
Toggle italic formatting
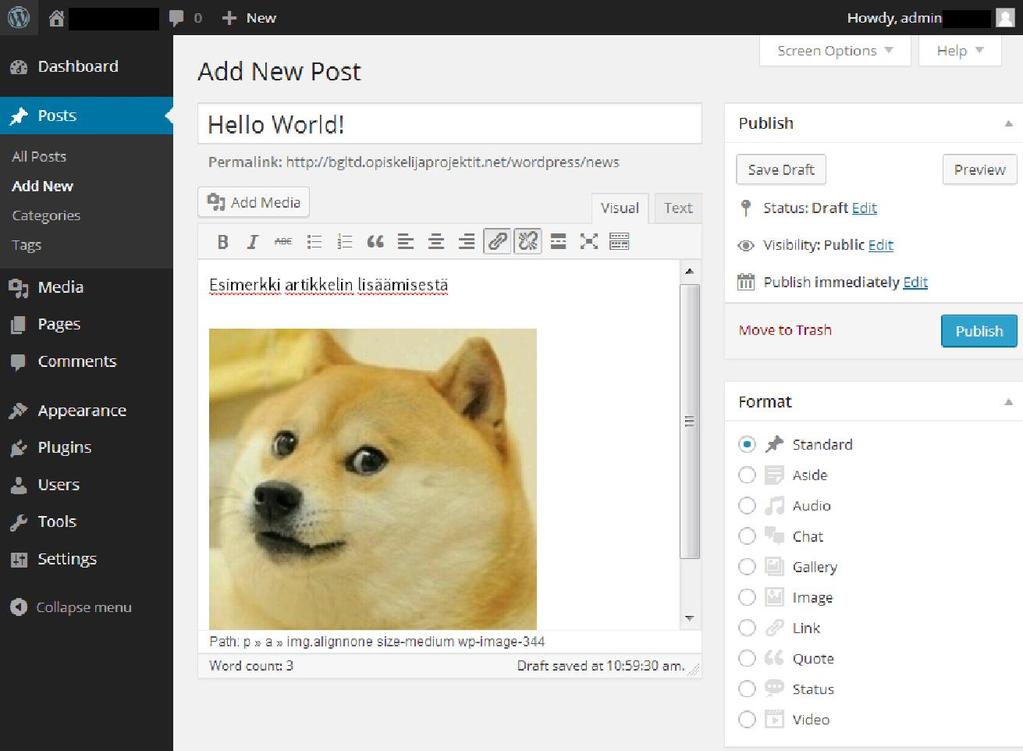pyautogui.click(x=252, y=242)
